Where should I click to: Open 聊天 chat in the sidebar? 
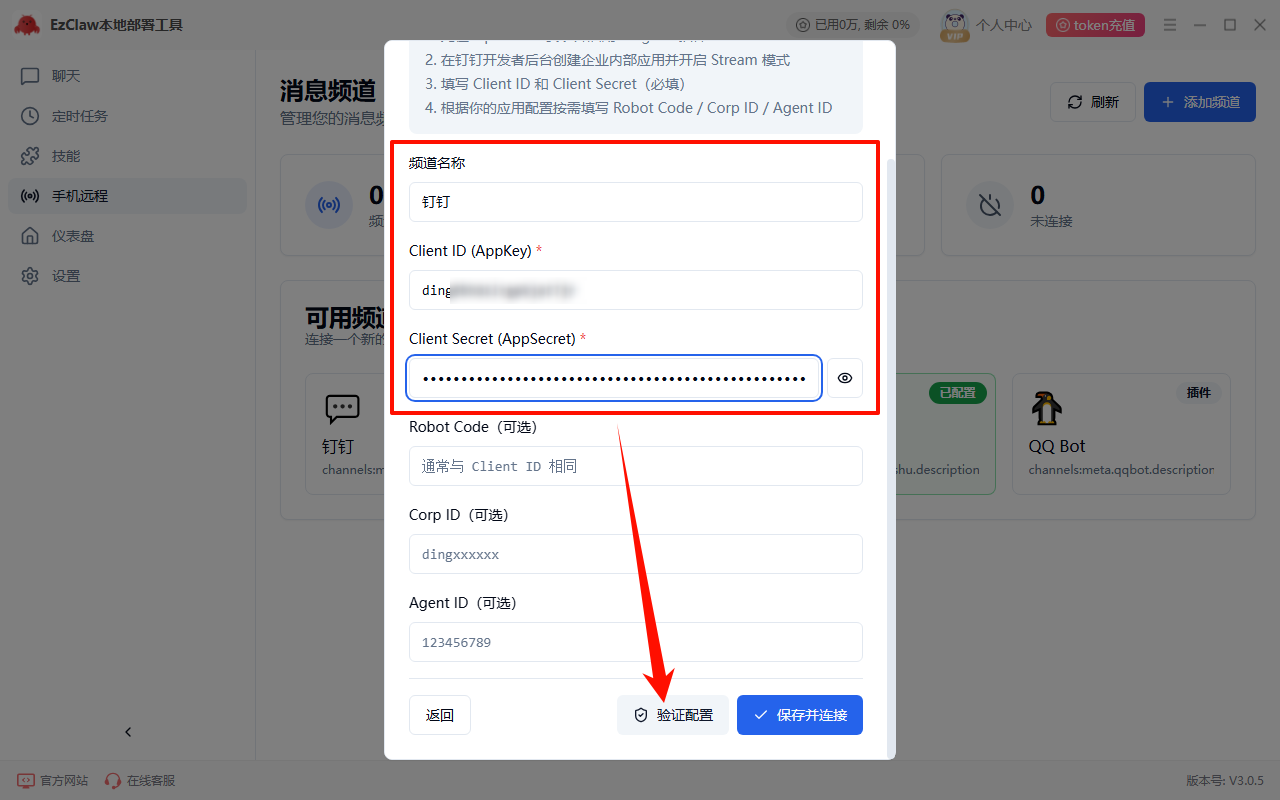pos(66,76)
